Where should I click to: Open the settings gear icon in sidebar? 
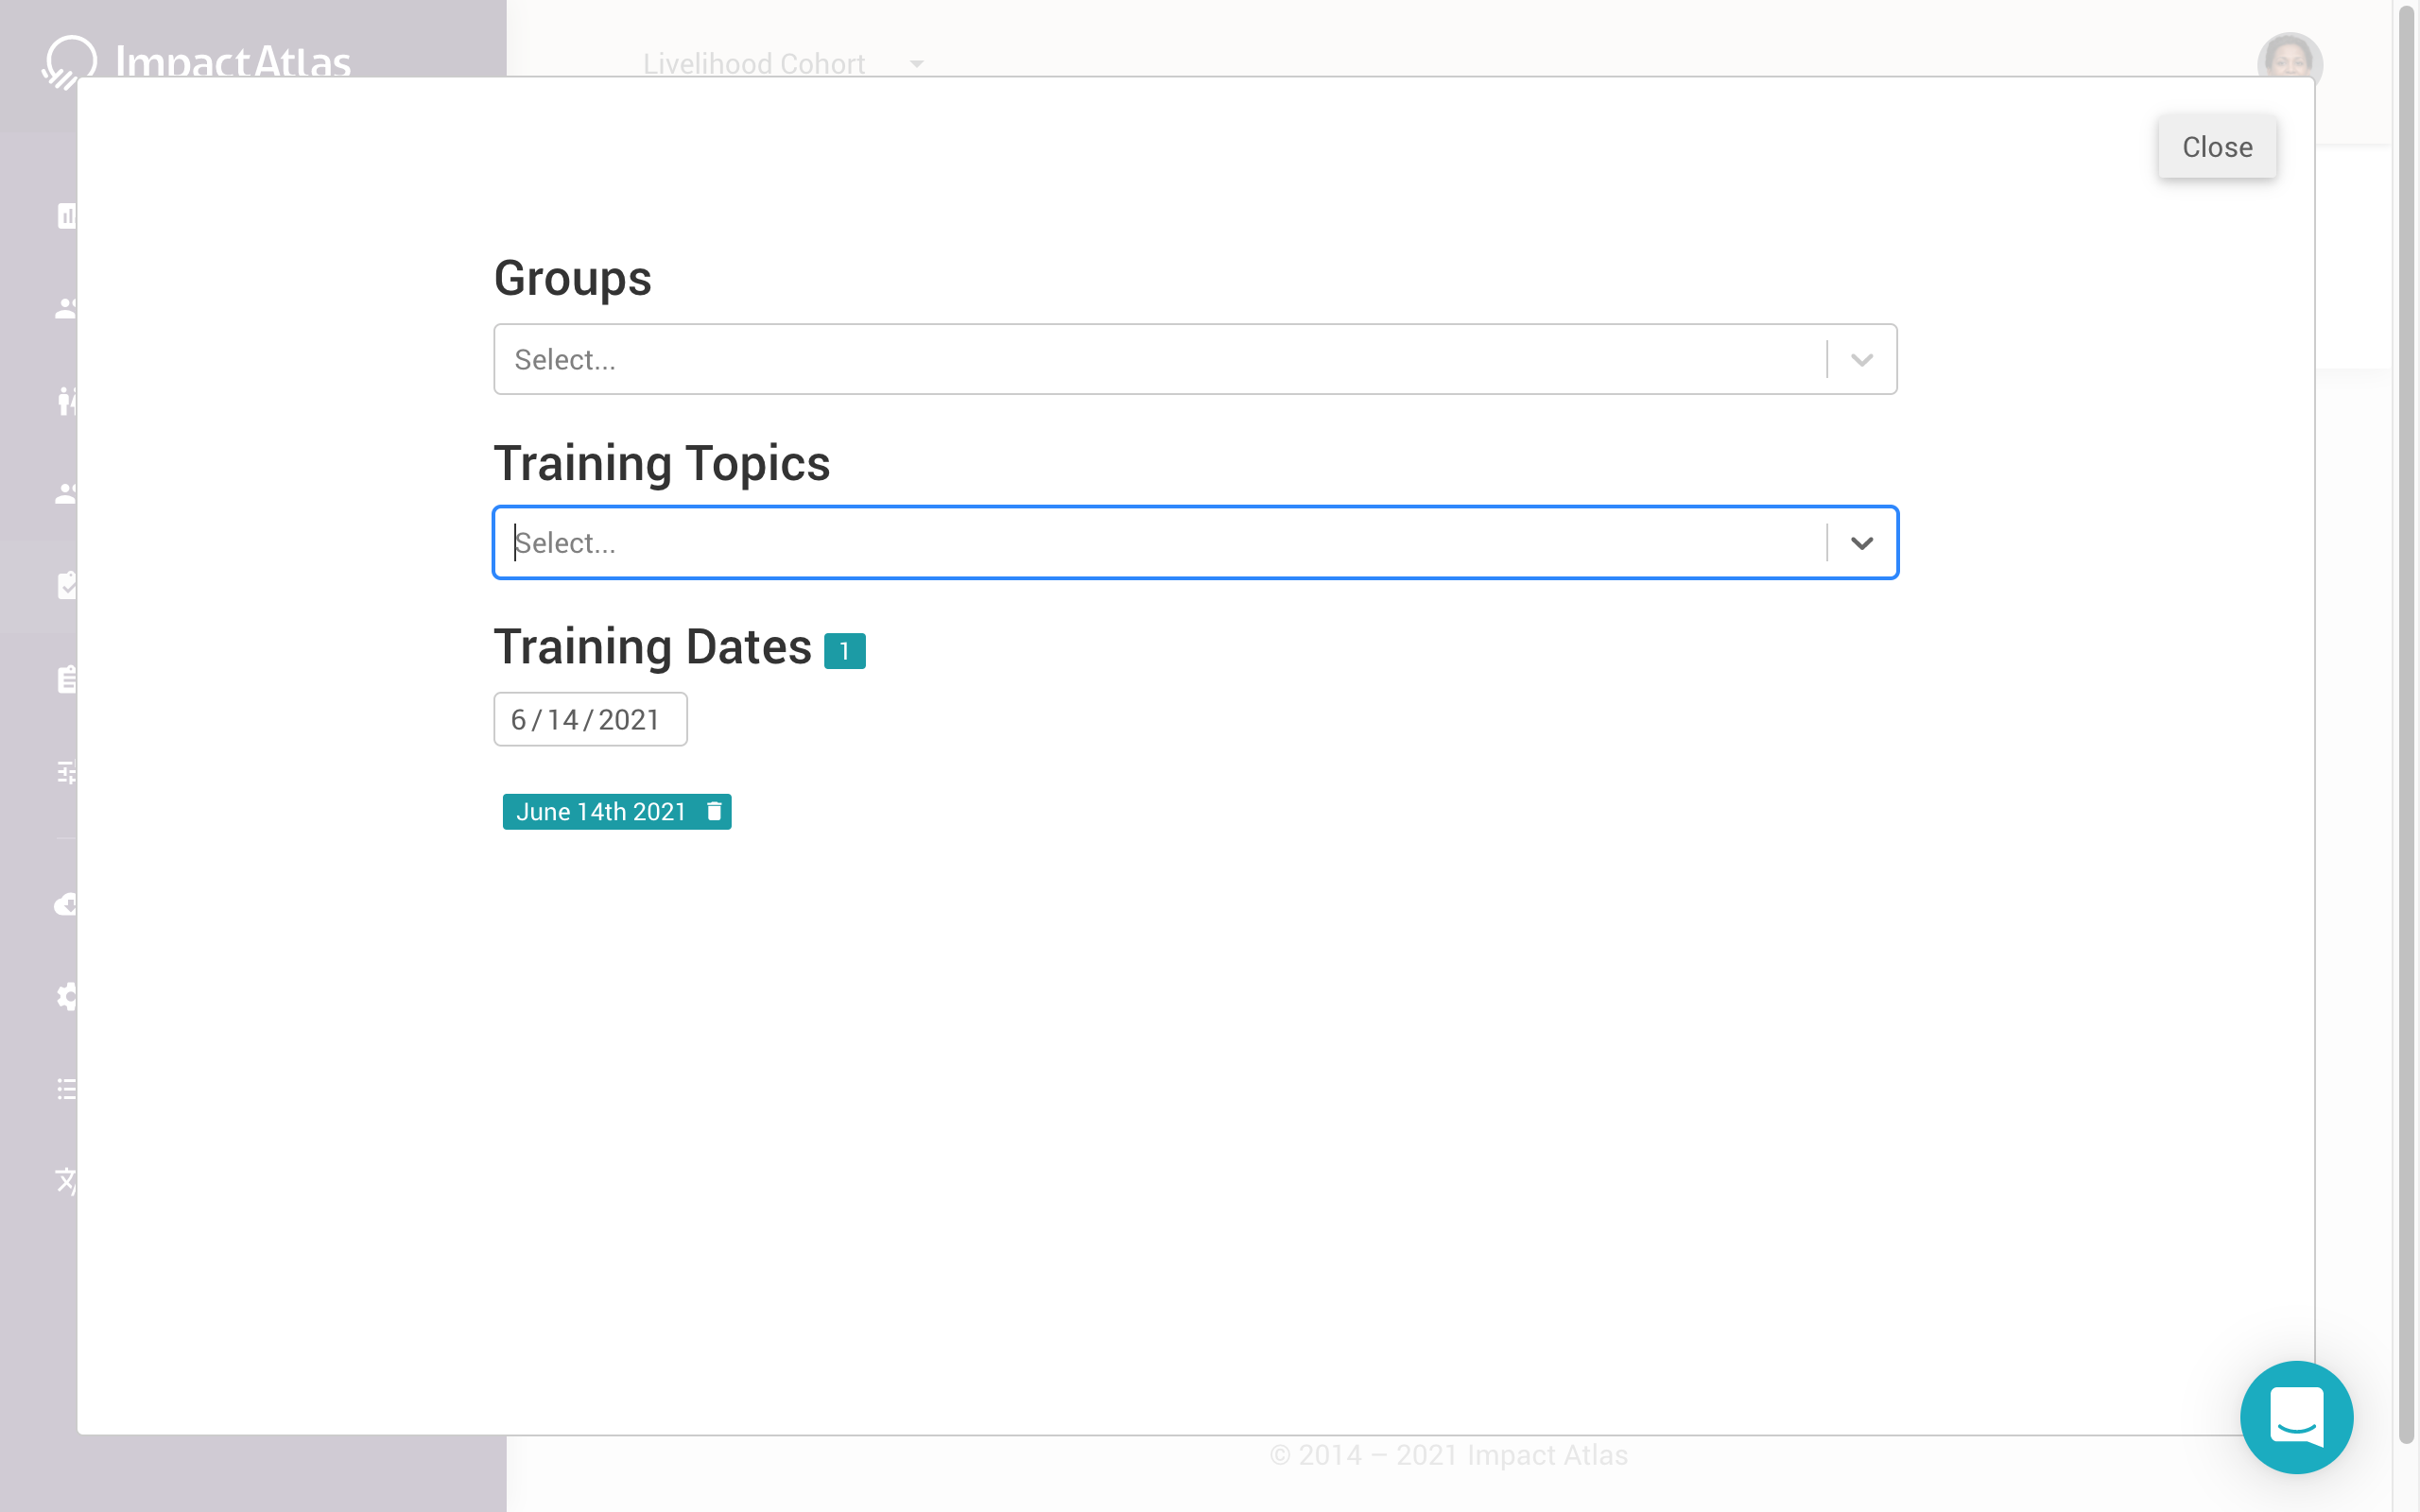tap(66, 996)
